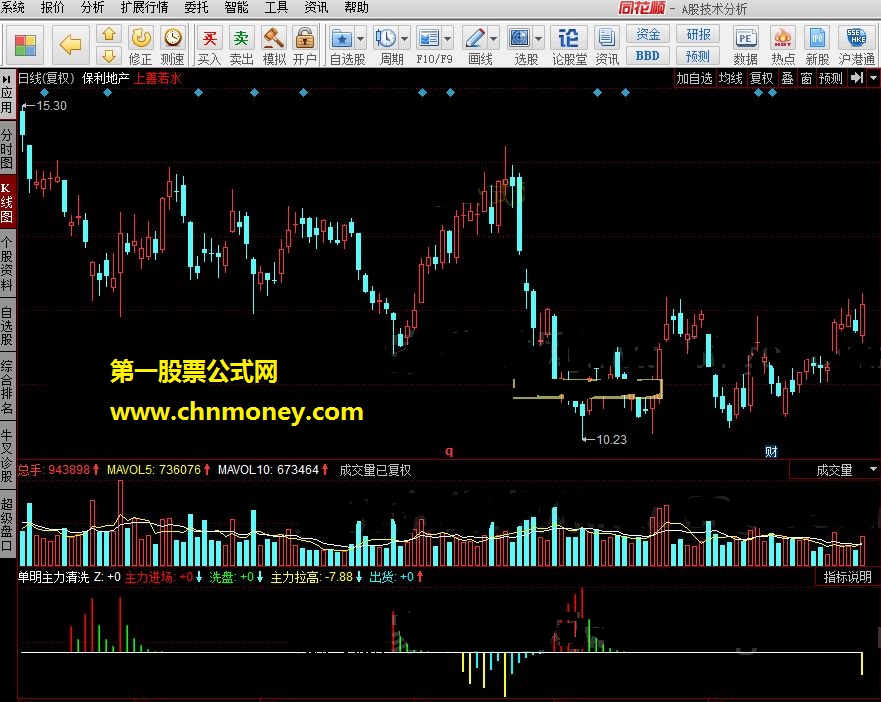Click the 买入 buy icon
This screenshot has width=881, height=702.
[209, 46]
